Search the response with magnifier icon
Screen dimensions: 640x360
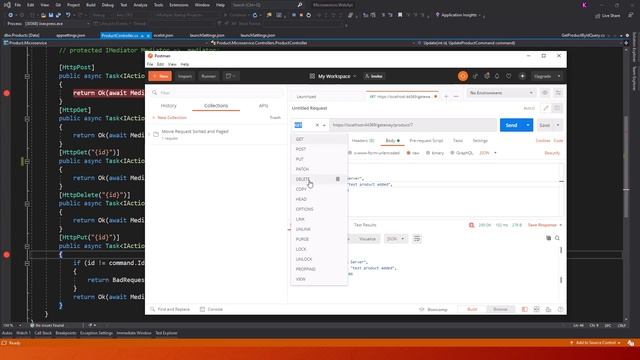557,238
